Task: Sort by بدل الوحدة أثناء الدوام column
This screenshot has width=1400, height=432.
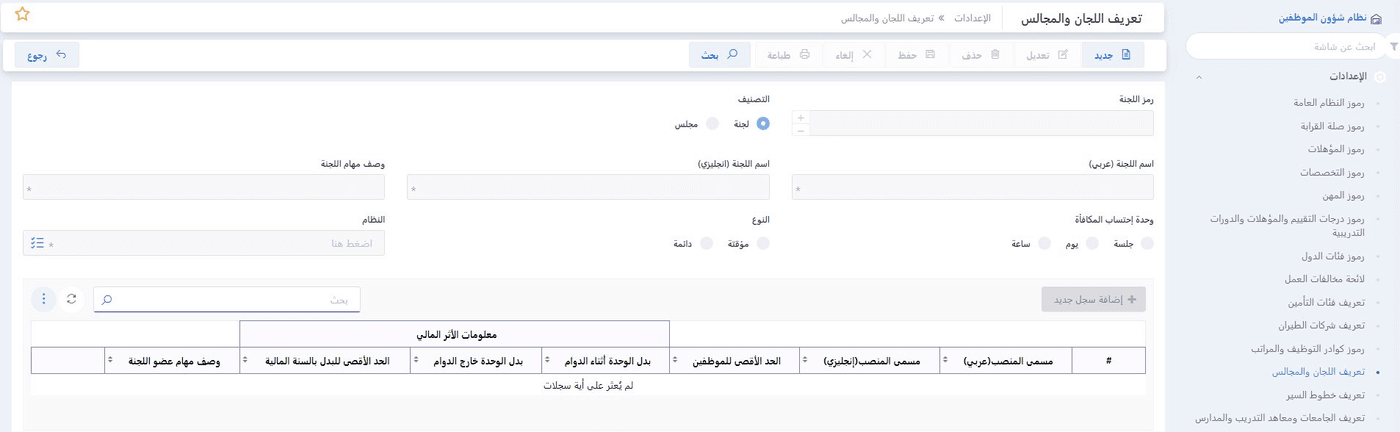Action: (x=606, y=360)
